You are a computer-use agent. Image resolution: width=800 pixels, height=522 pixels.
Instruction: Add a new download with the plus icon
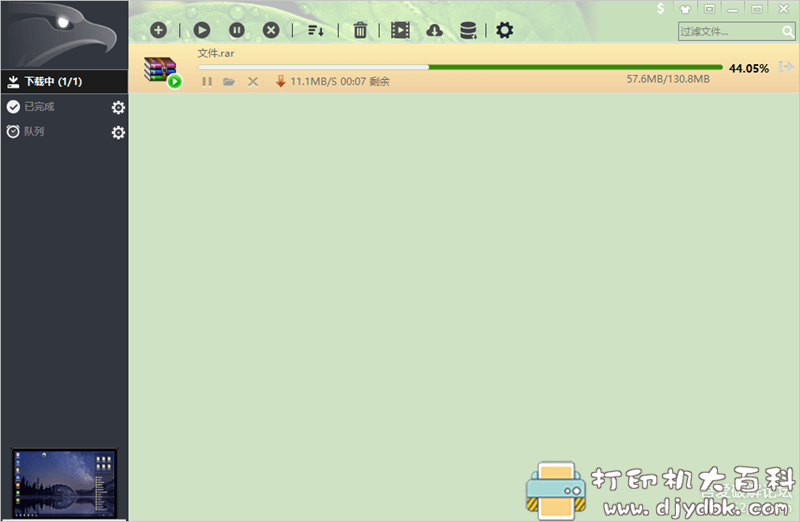pos(158,30)
